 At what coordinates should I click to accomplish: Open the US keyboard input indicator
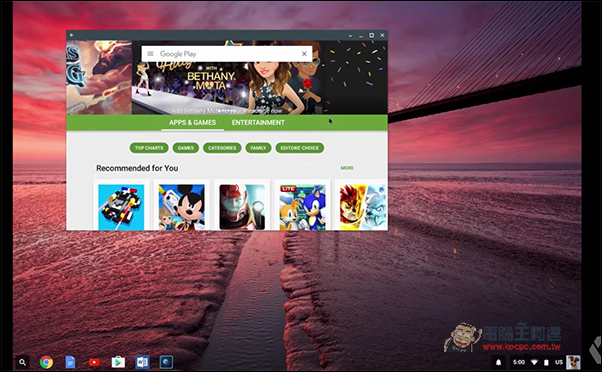point(559,362)
